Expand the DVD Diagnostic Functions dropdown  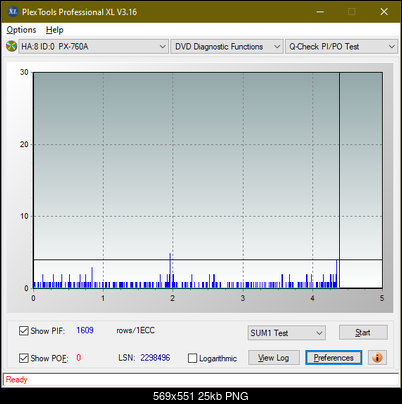[x=227, y=47]
